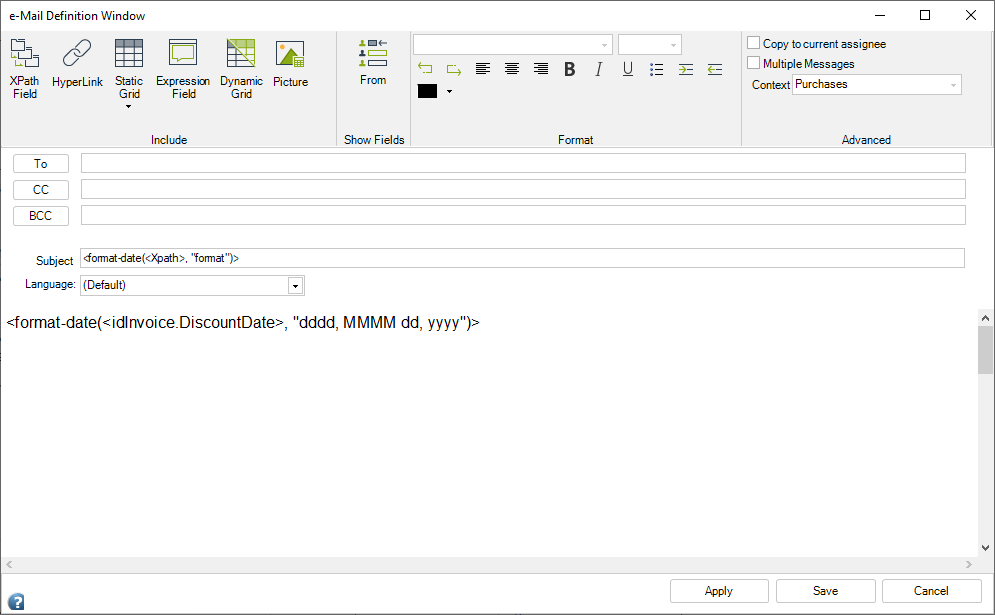Insert a HyperLink
The image size is (995, 615).
pos(77,63)
